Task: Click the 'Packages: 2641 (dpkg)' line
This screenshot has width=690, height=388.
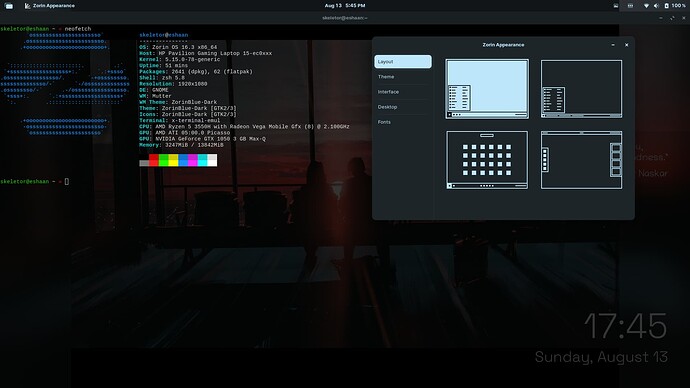Action: [x=196, y=71]
